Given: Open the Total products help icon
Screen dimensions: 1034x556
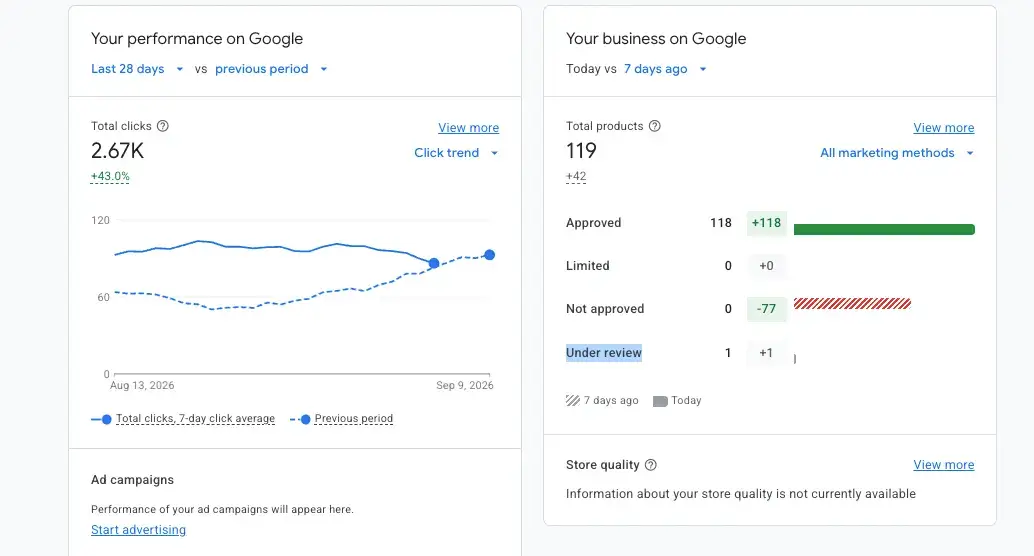Looking at the screenshot, I should click(655, 126).
